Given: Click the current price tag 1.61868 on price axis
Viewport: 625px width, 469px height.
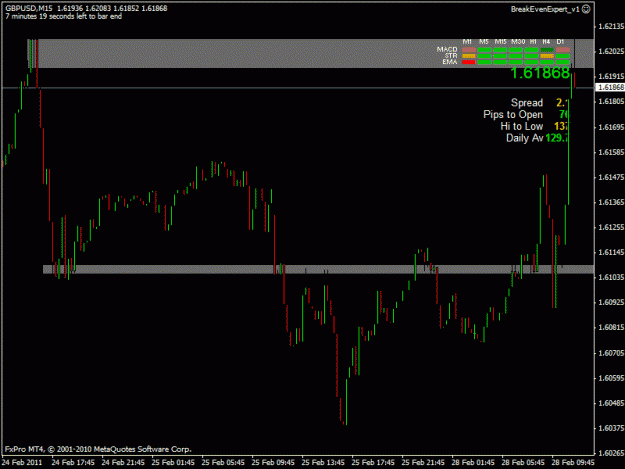Looking at the screenshot, I should pyautogui.click(x=610, y=87).
